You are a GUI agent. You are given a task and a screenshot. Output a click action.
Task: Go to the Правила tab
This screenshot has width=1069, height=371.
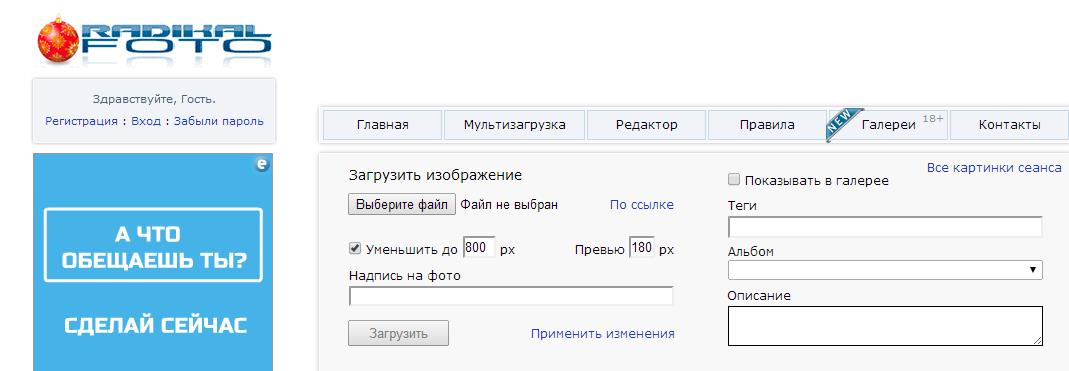(x=767, y=125)
